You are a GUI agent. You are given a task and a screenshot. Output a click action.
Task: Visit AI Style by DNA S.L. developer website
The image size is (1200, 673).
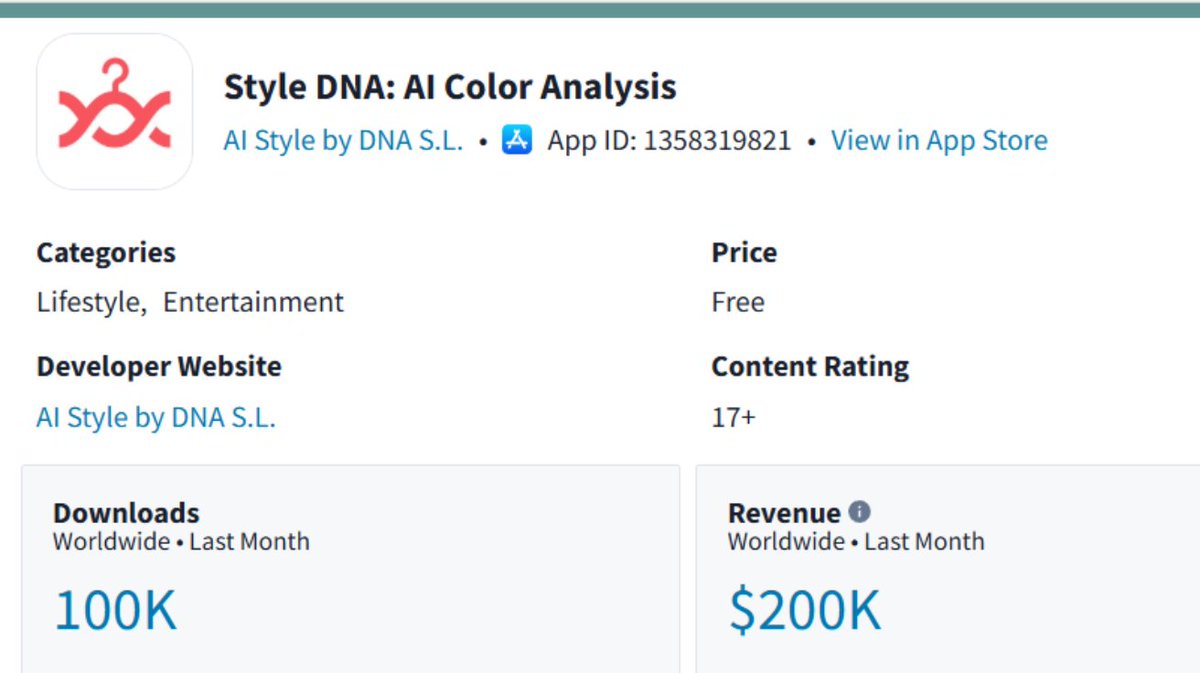click(x=156, y=417)
